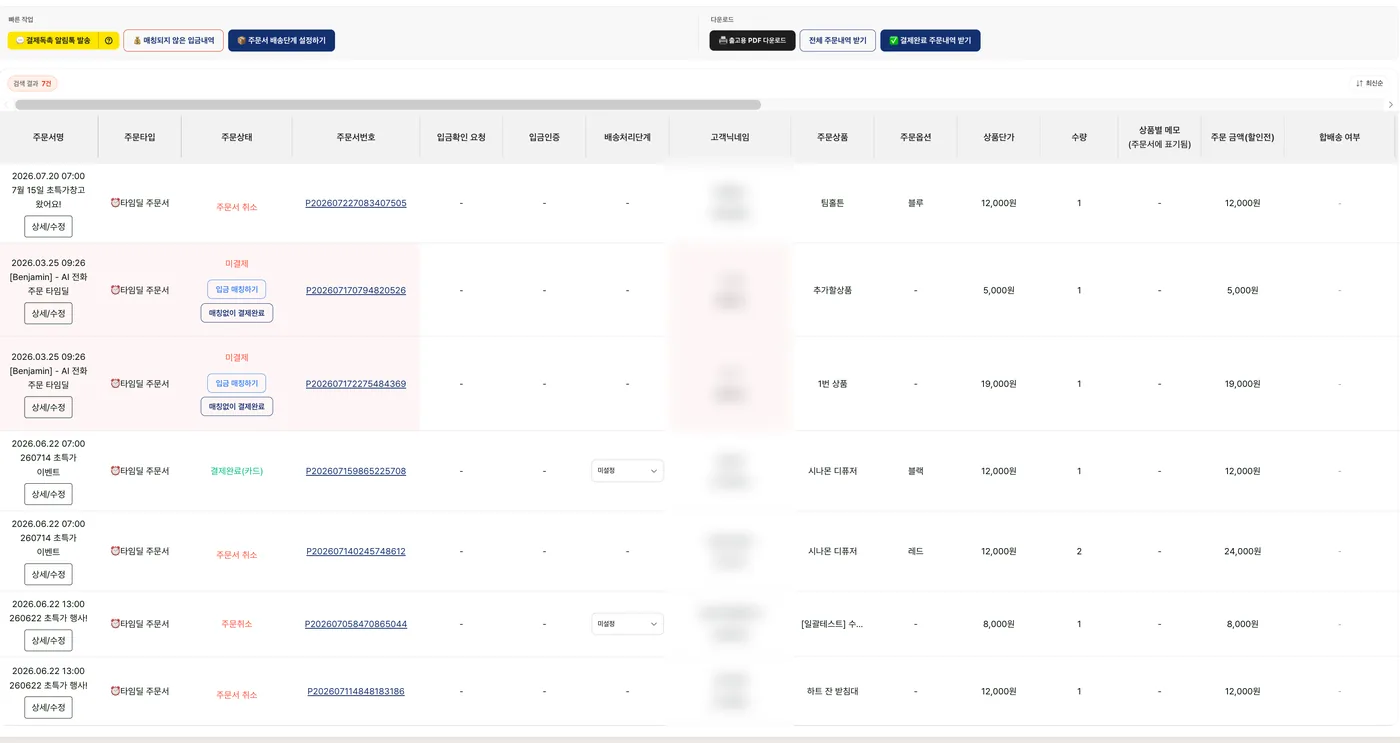Click the 하트 잔 받침대 product cell
This screenshot has width=1400, height=743.
(x=832, y=691)
